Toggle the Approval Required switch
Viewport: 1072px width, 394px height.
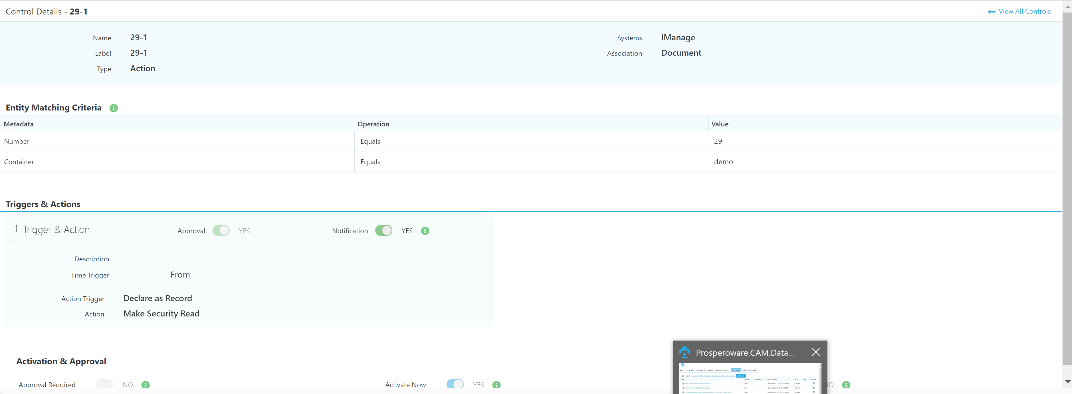click(105, 384)
